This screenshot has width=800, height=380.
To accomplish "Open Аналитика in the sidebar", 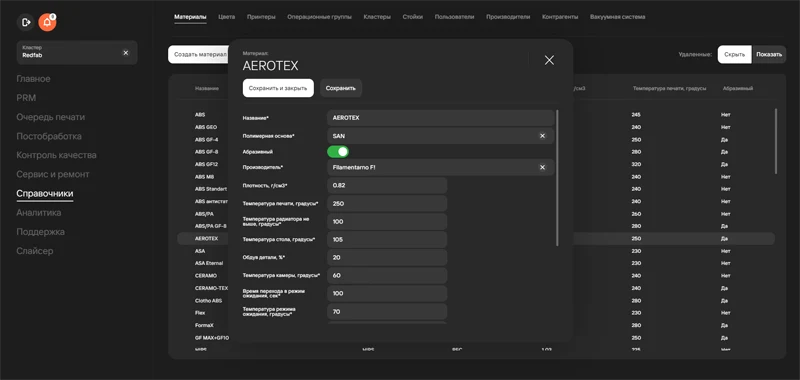I will click(39, 213).
